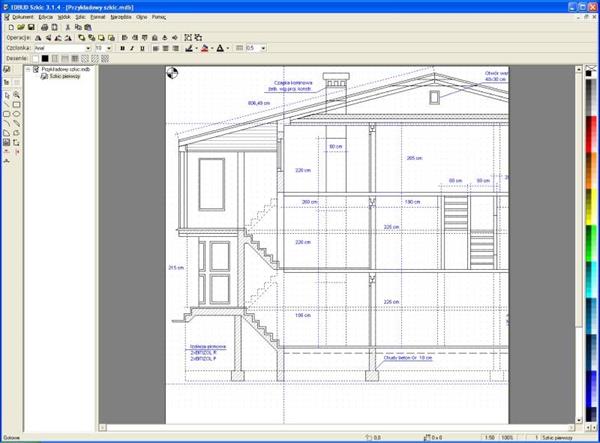Click the Print icon in toolbar
Image resolution: width=600 pixels, height=443 pixels.
(44, 27)
